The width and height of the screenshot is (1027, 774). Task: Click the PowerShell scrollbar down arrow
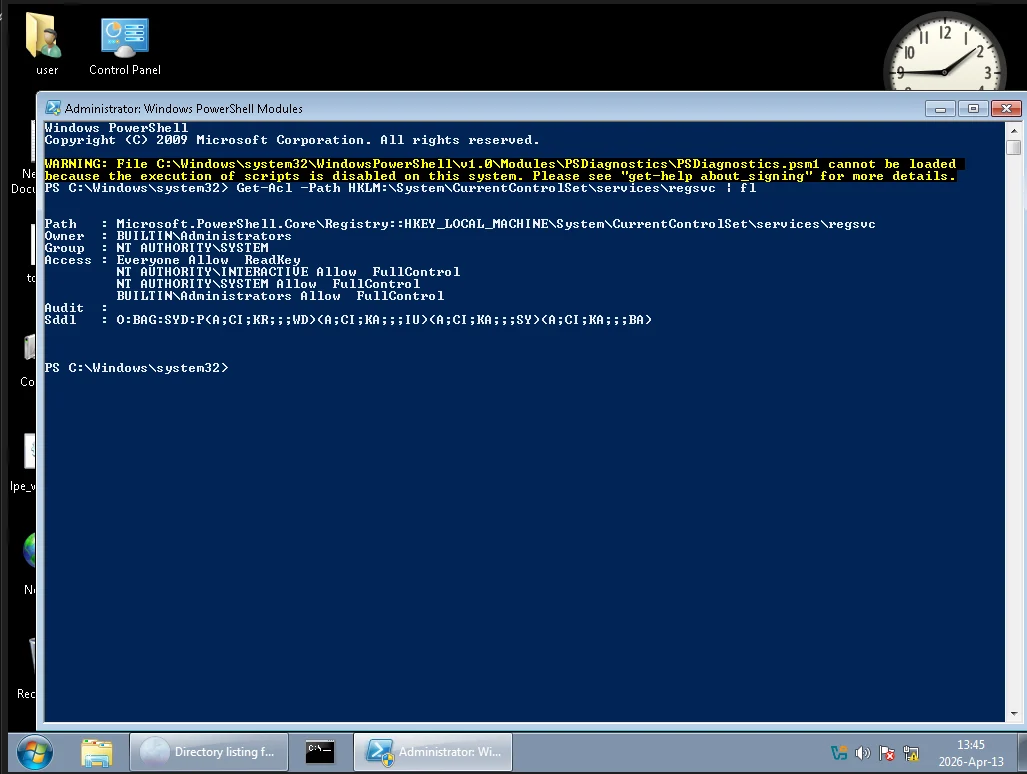pos(1013,714)
